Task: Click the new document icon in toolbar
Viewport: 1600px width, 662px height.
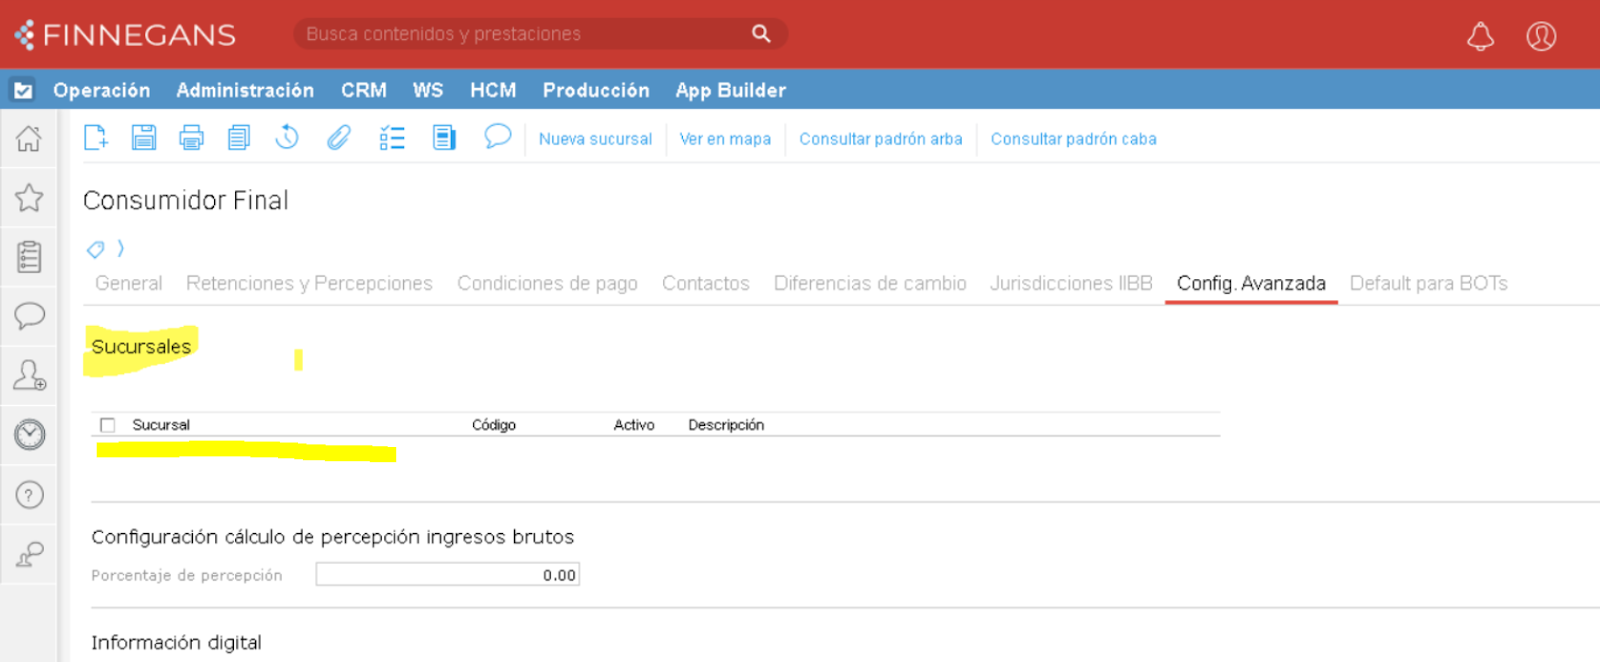Action: [x=95, y=137]
